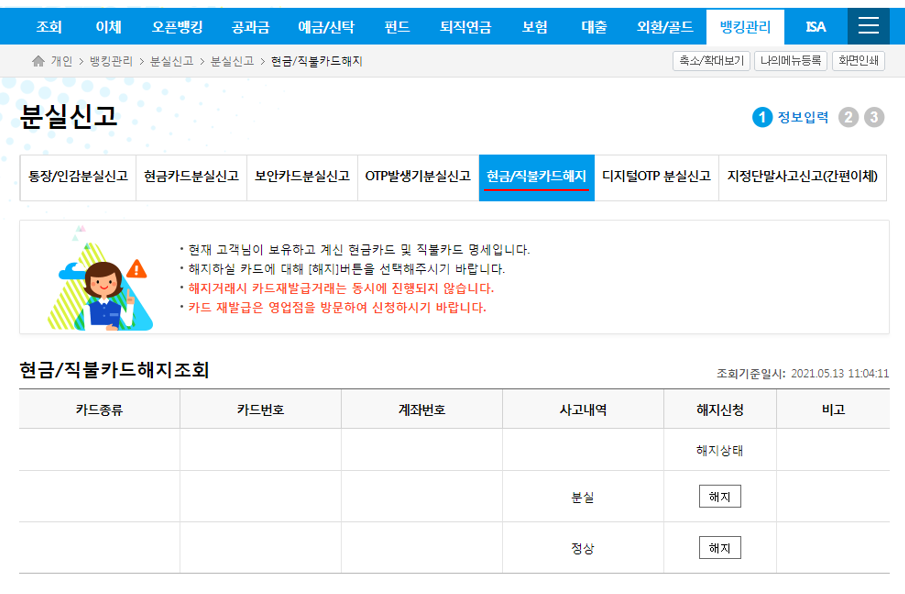Open the 보험 menu
The width and height of the screenshot is (905, 594).
(x=534, y=27)
